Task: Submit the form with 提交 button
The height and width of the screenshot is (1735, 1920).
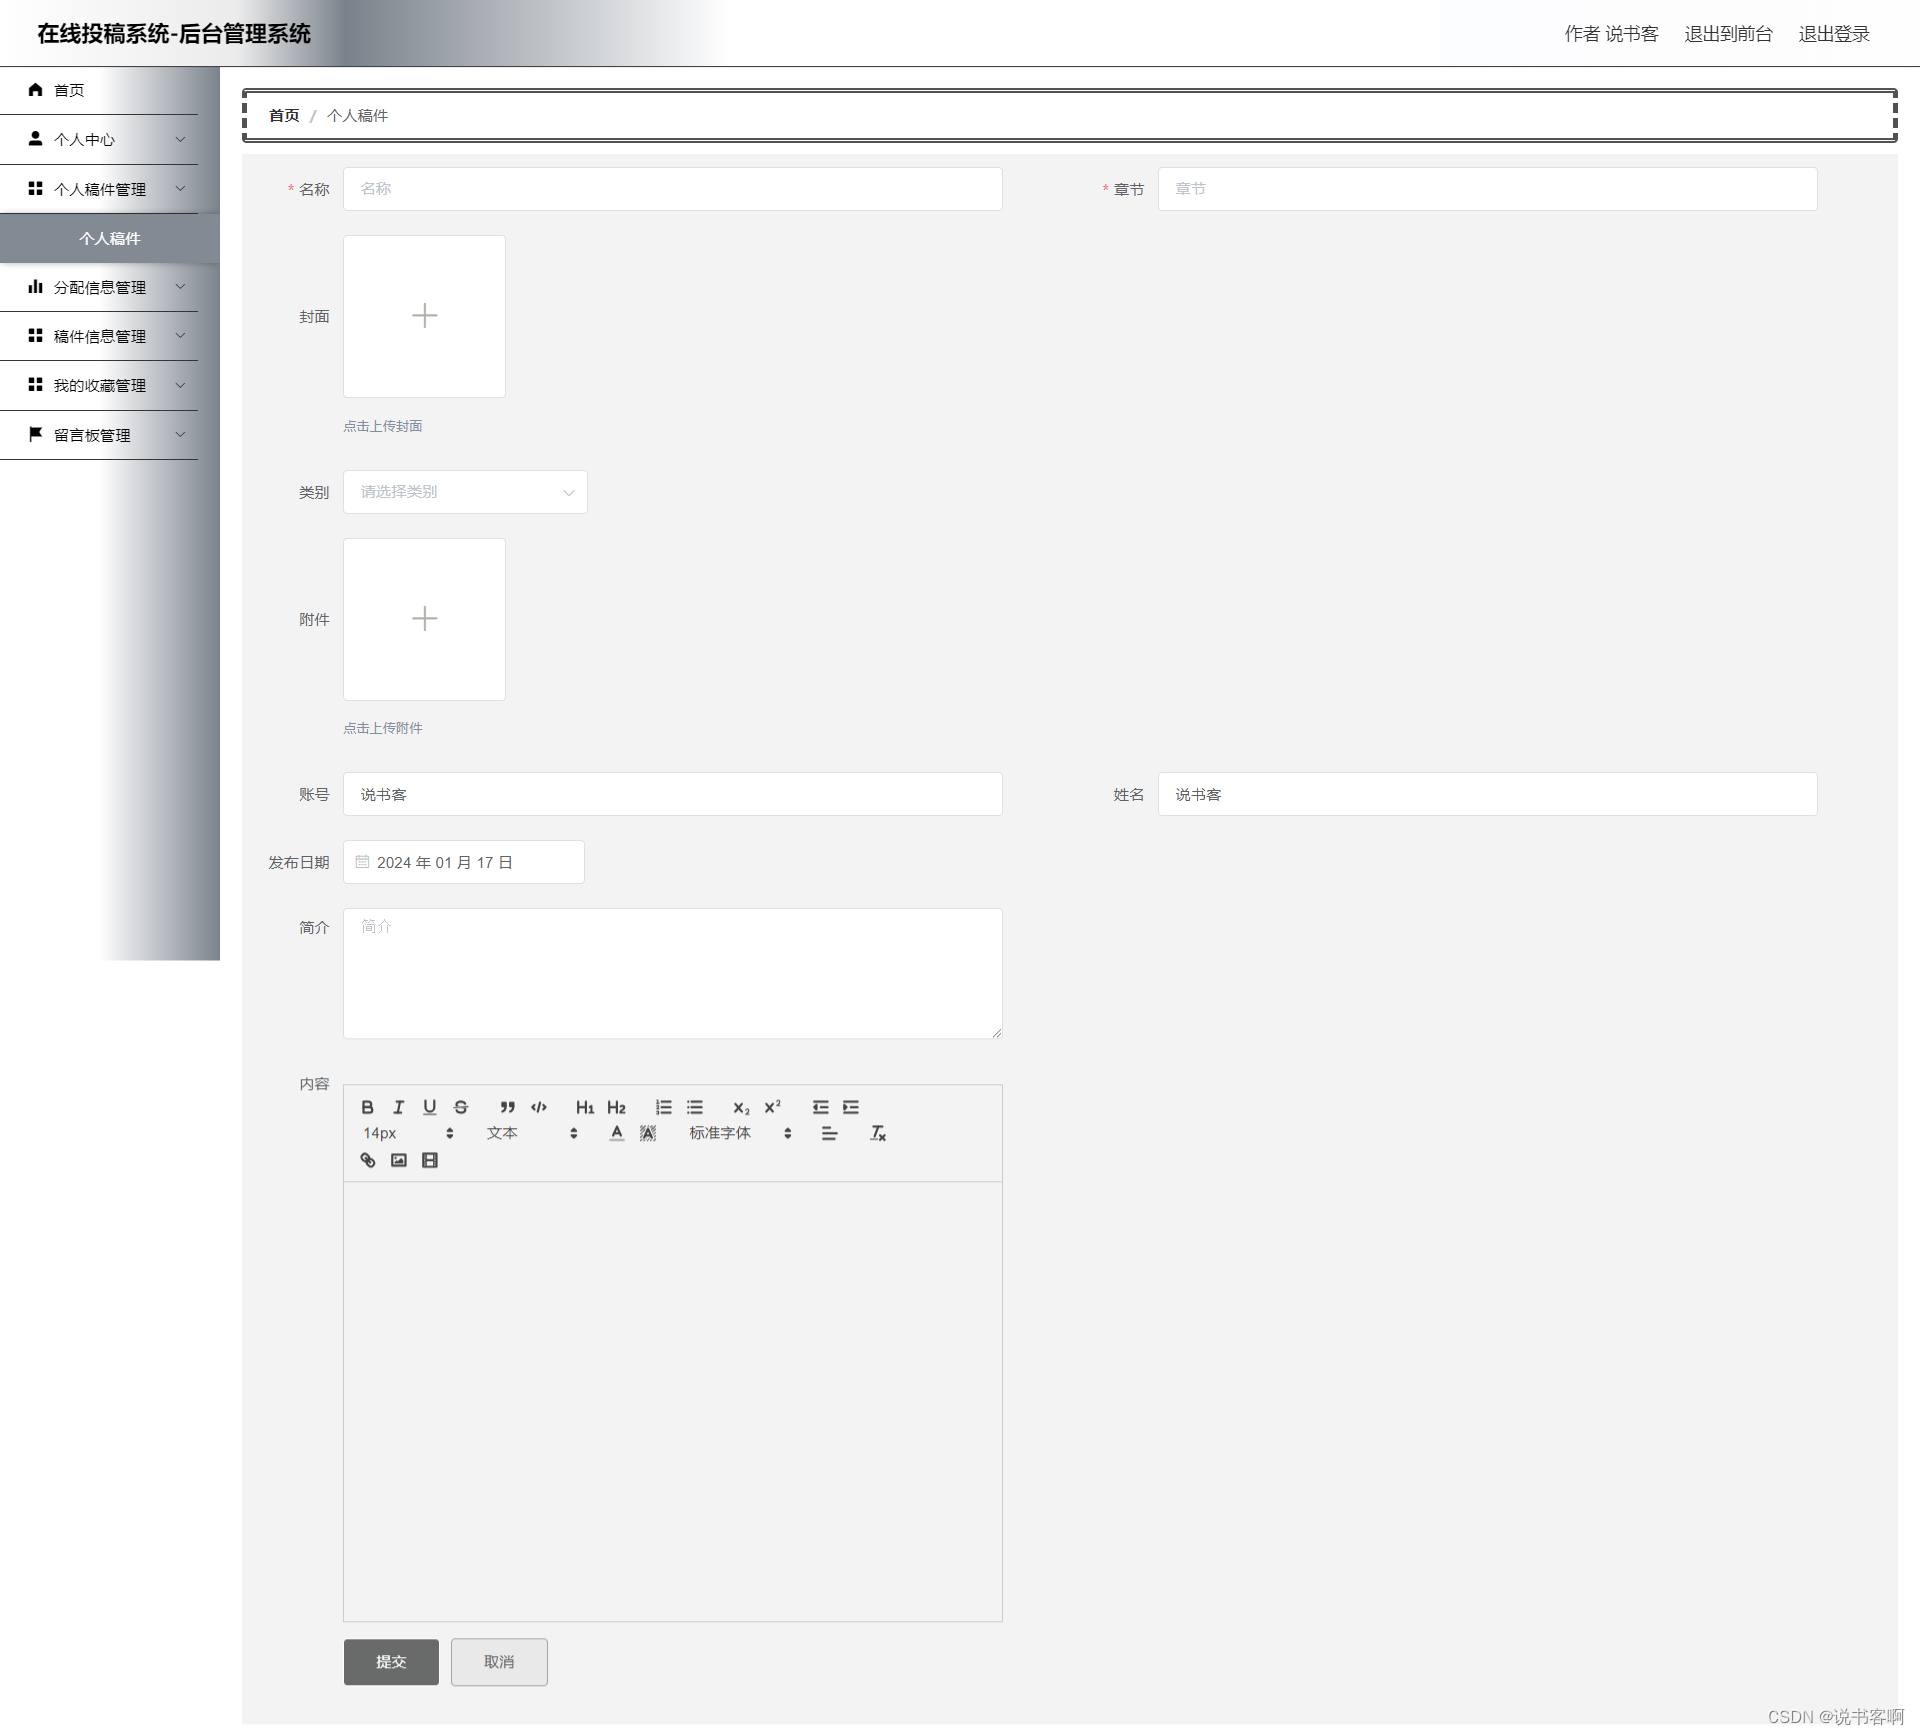Action: [x=391, y=1662]
